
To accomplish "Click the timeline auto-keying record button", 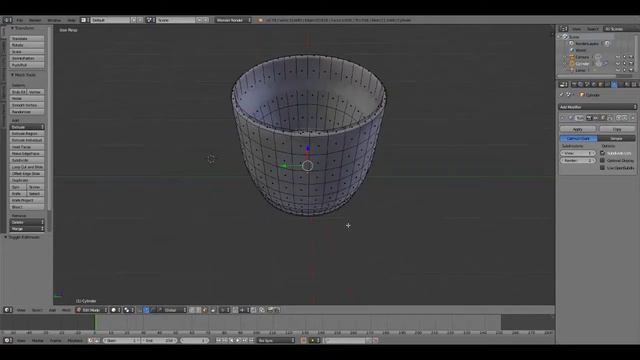I will tap(303, 340).
